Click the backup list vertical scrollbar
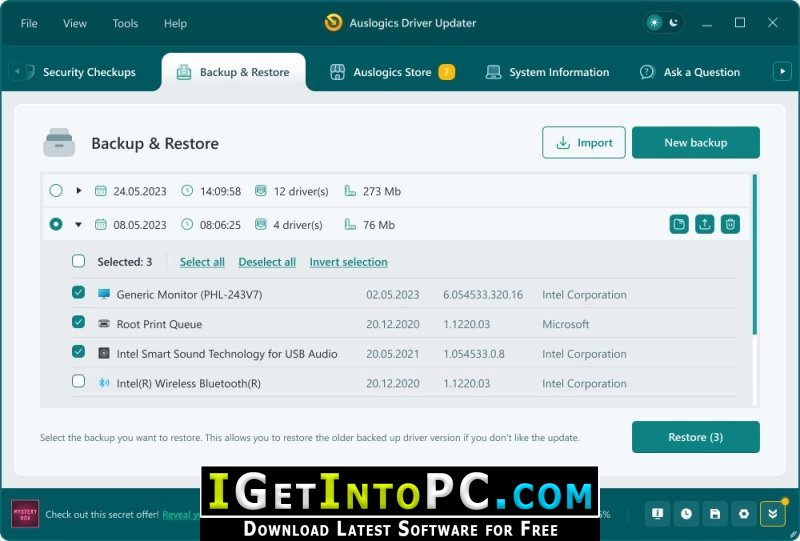 (755, 255)
